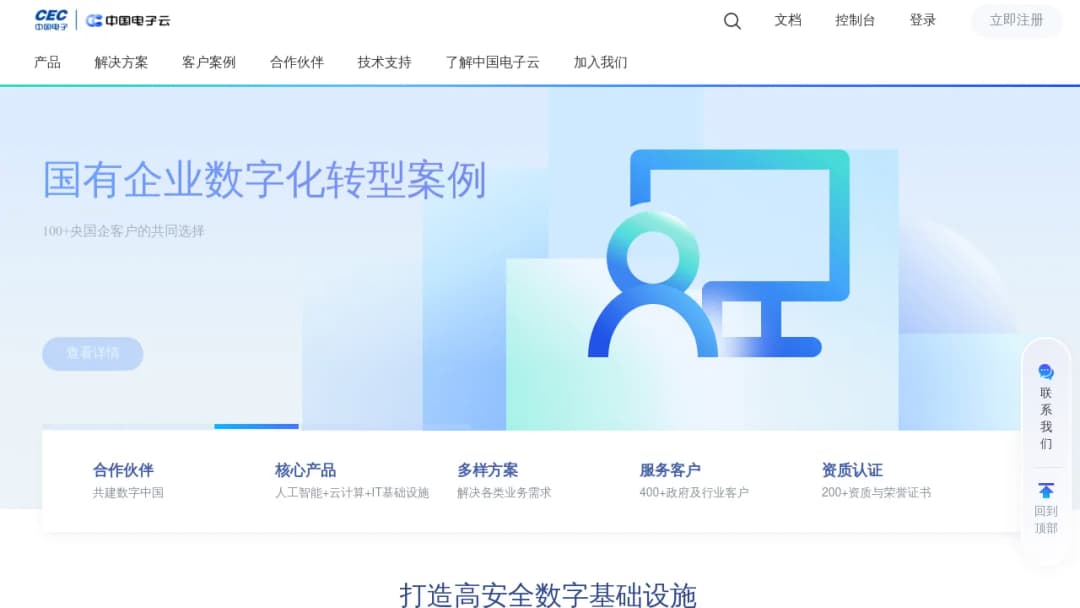
Task: Click 人工智能+云计算+IT基础设施 description
Action: pos(352,492)
